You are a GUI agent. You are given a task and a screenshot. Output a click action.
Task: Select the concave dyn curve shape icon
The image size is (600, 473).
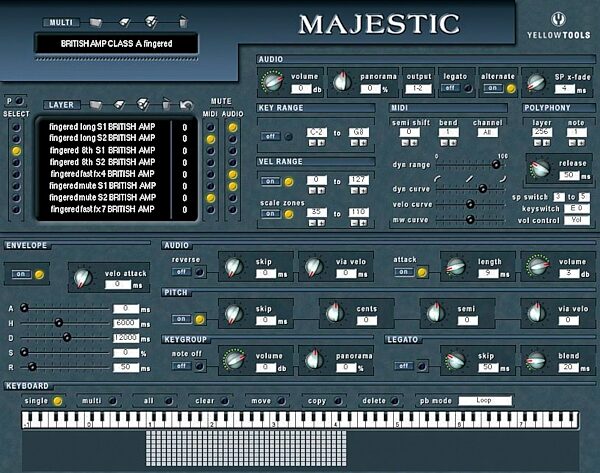[437, 178]
